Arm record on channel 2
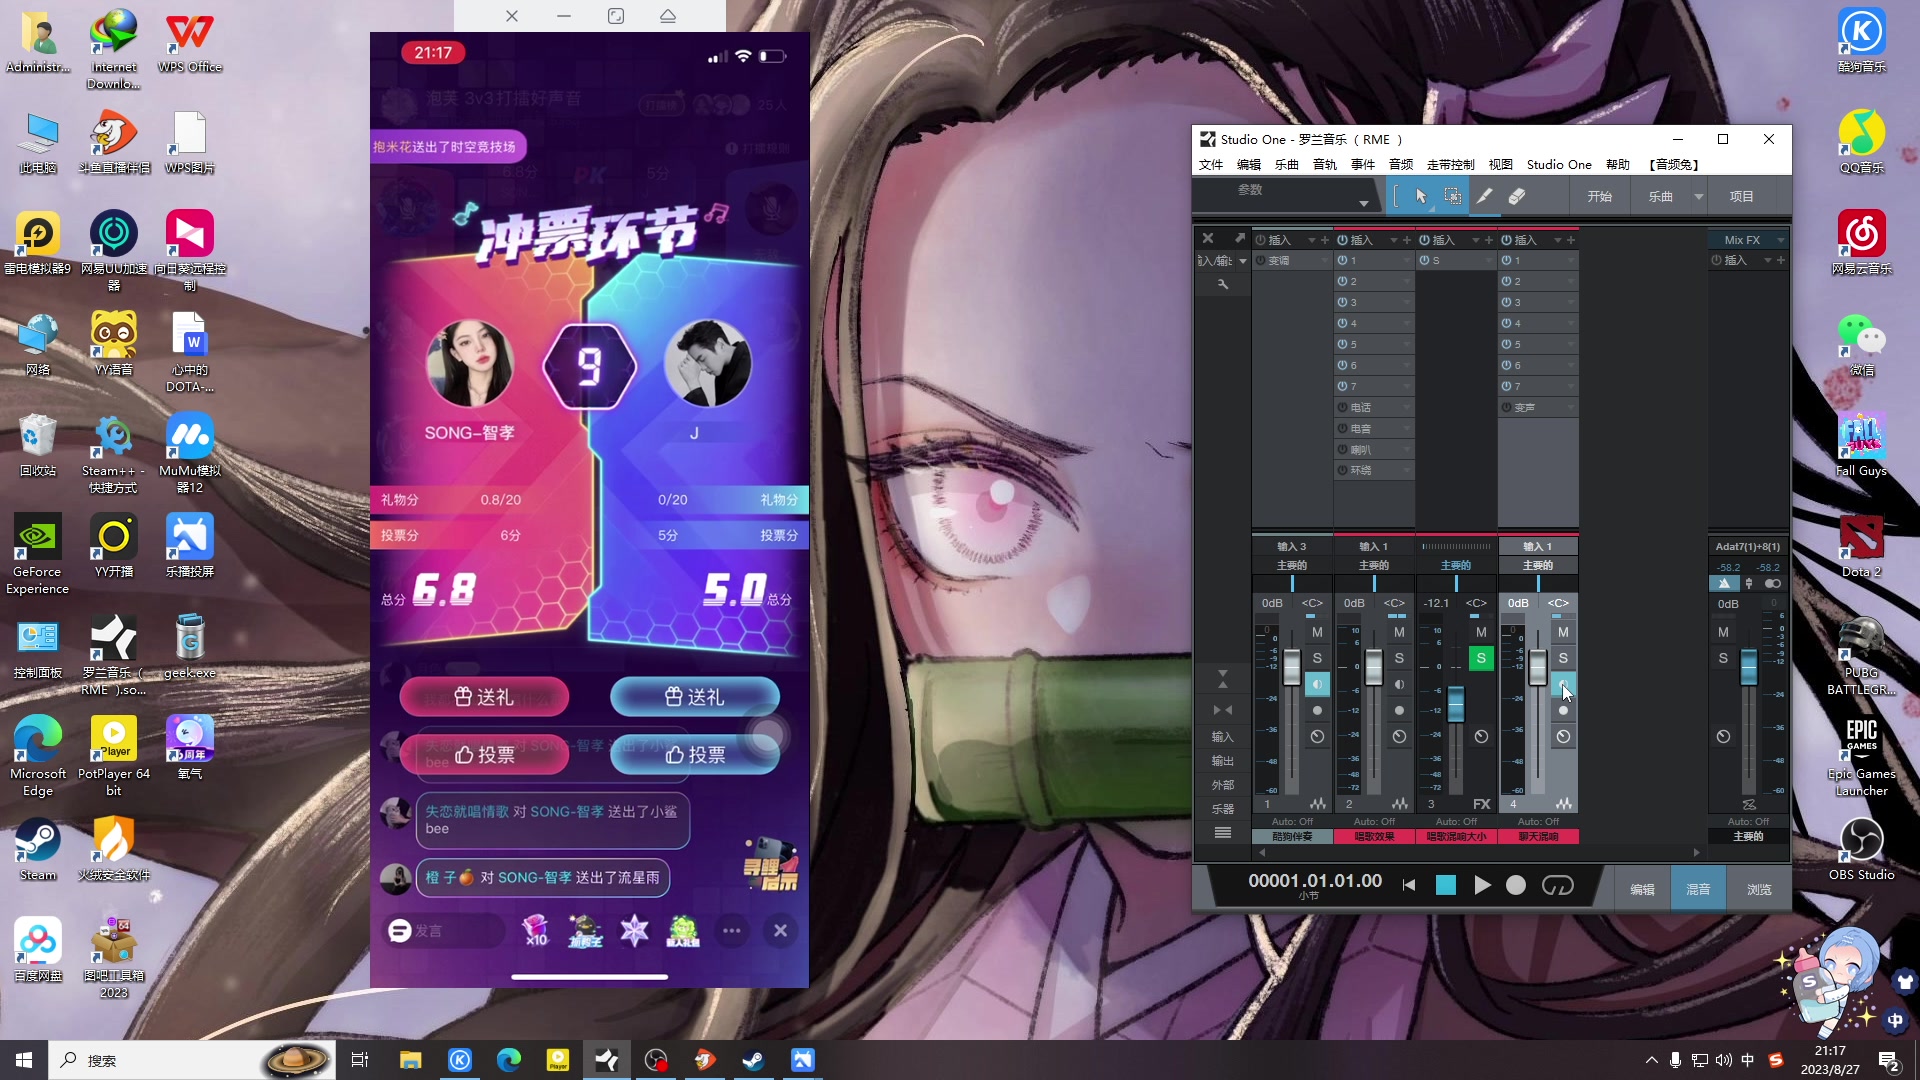The image size is (1920, 1080). [1399, 711]
